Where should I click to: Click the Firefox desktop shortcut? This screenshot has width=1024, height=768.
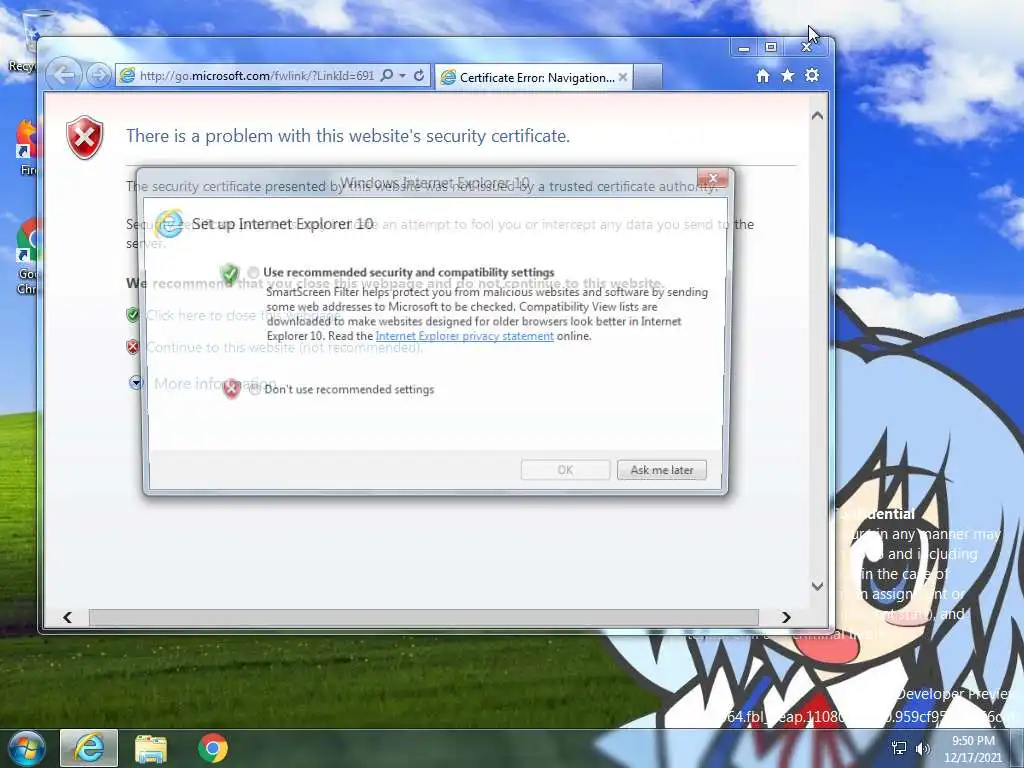click(x=27, y=148)
